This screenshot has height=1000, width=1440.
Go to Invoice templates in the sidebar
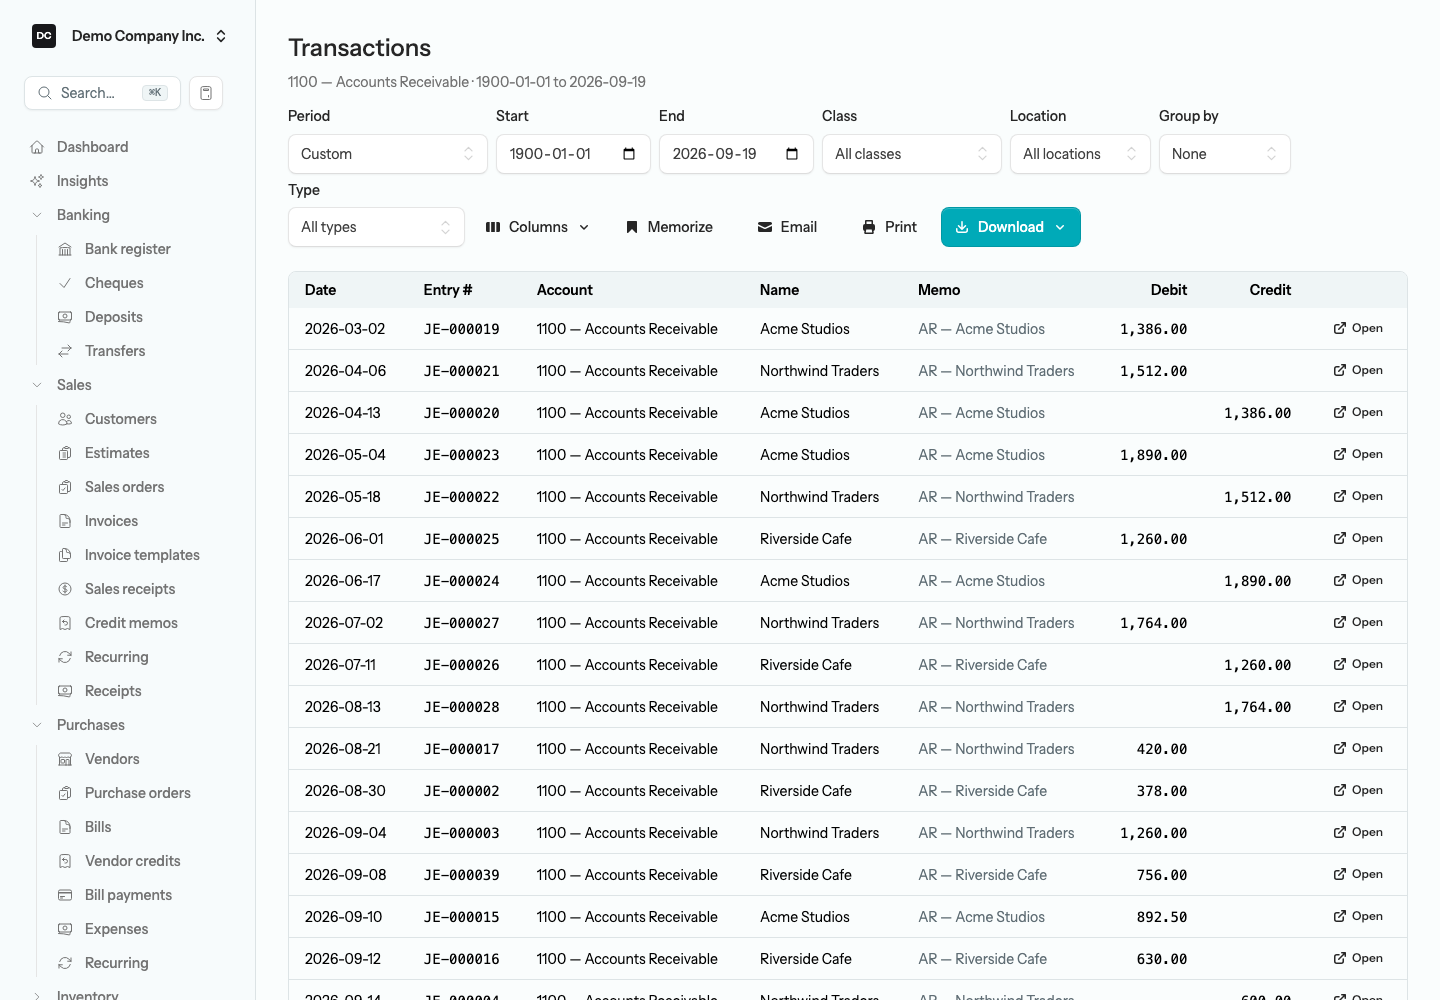[x=142, y=555]
